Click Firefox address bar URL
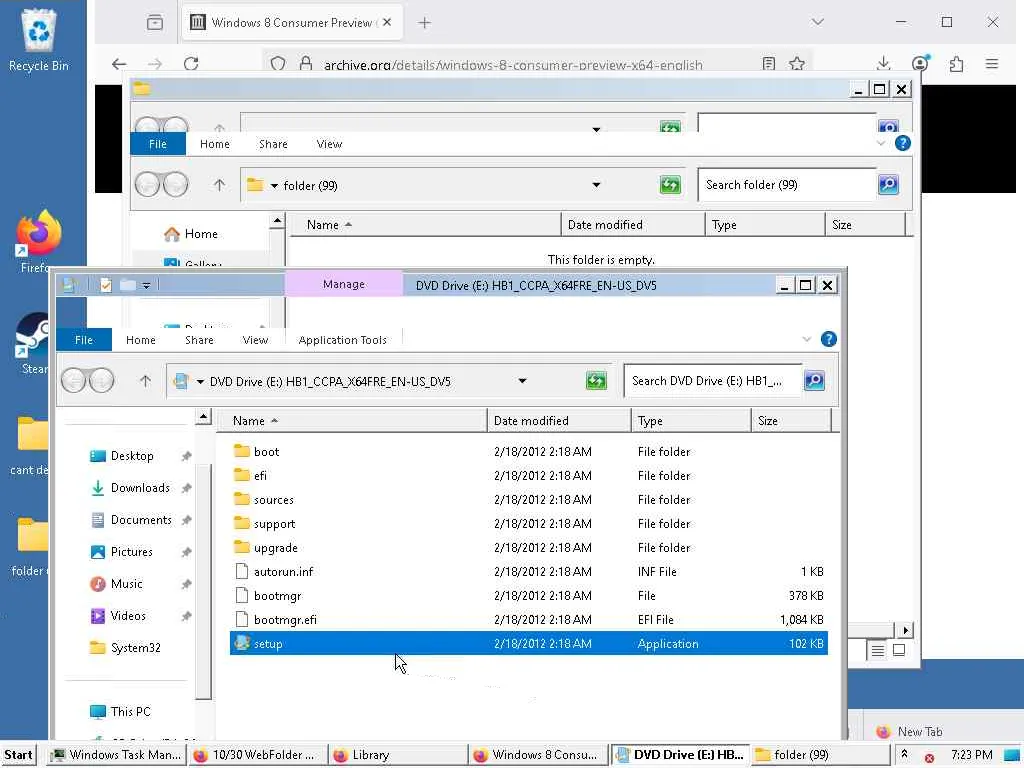The width and height of the screenshot is (1024, 768). (513, 65)
